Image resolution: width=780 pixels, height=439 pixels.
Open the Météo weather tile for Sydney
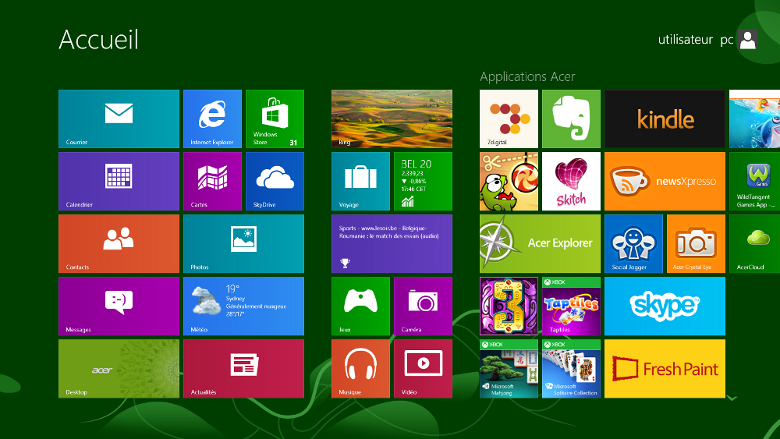point(243,306)
